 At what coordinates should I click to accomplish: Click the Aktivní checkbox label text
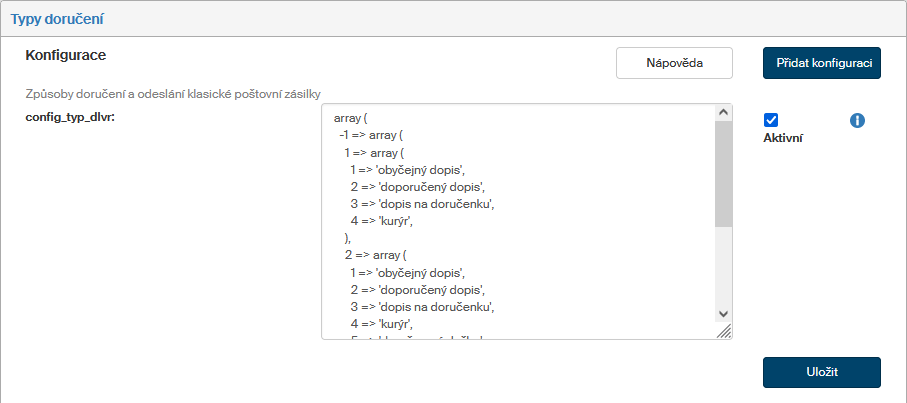pos(783,139)
